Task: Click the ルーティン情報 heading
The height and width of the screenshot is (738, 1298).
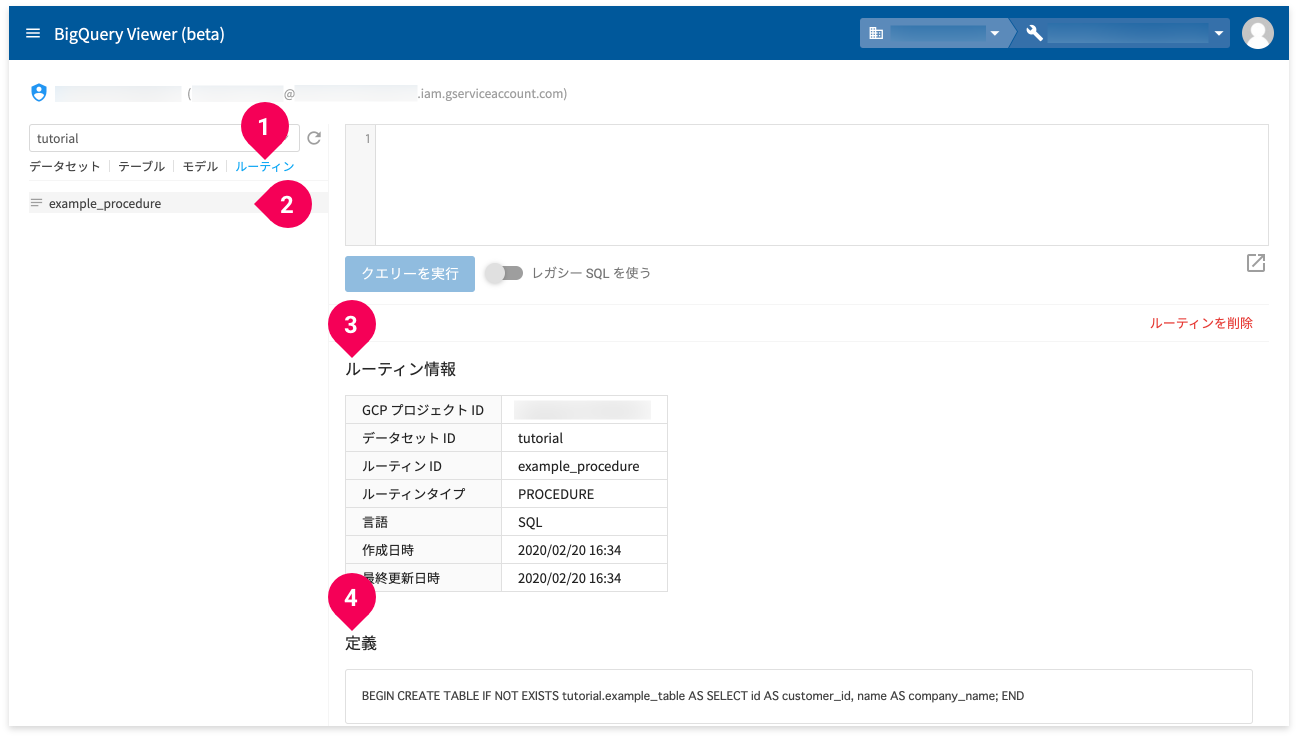Action: click(x=401, y=369)
